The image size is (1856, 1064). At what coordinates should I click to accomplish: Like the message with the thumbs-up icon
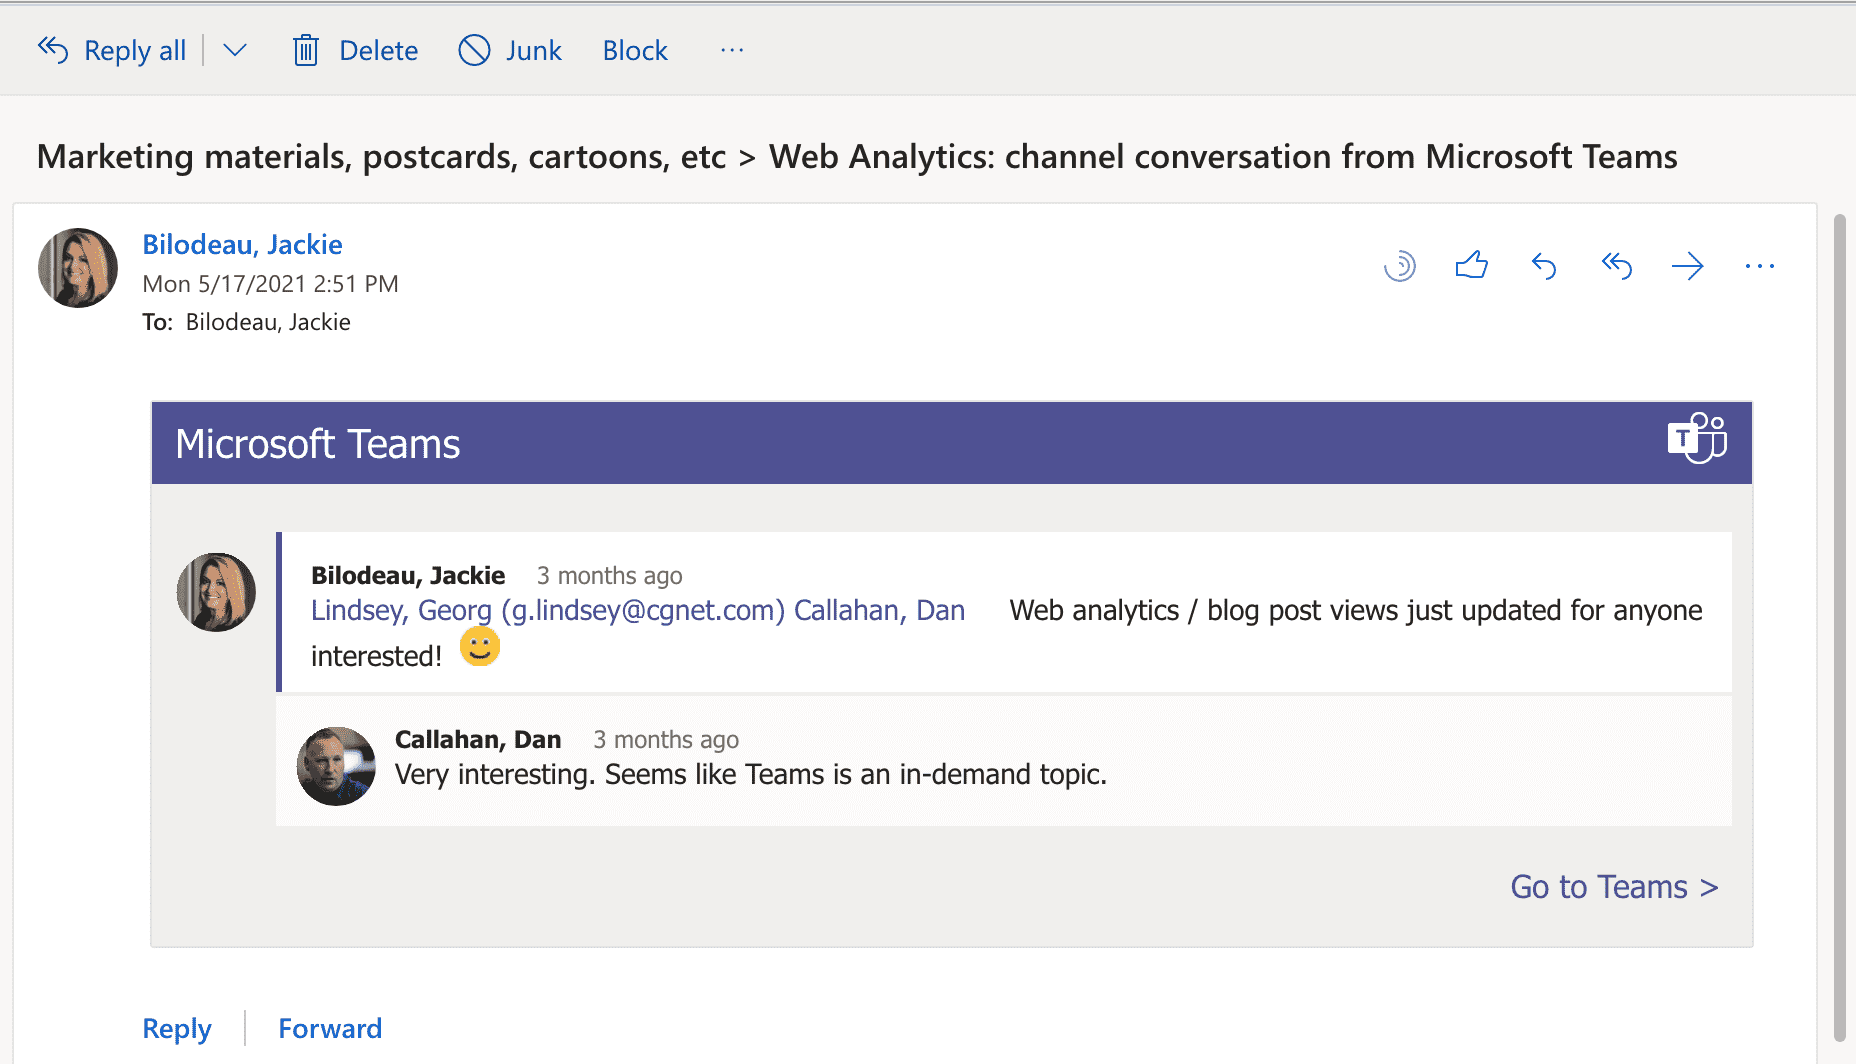[1470, 265]
